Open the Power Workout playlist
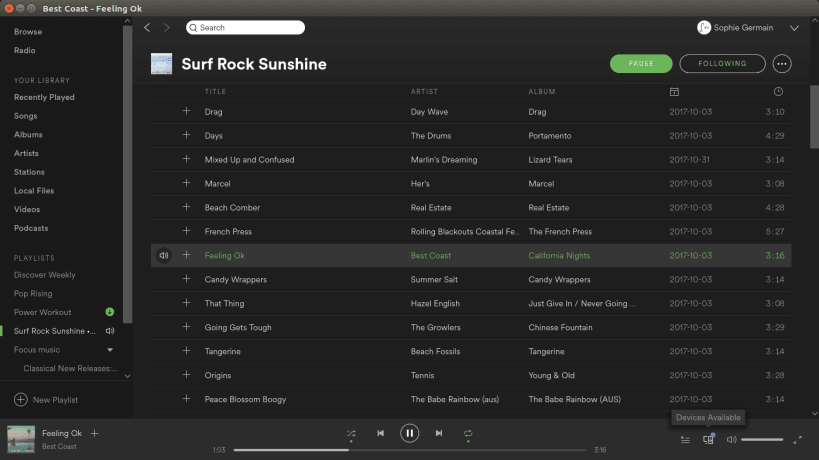 click(42, 312)
